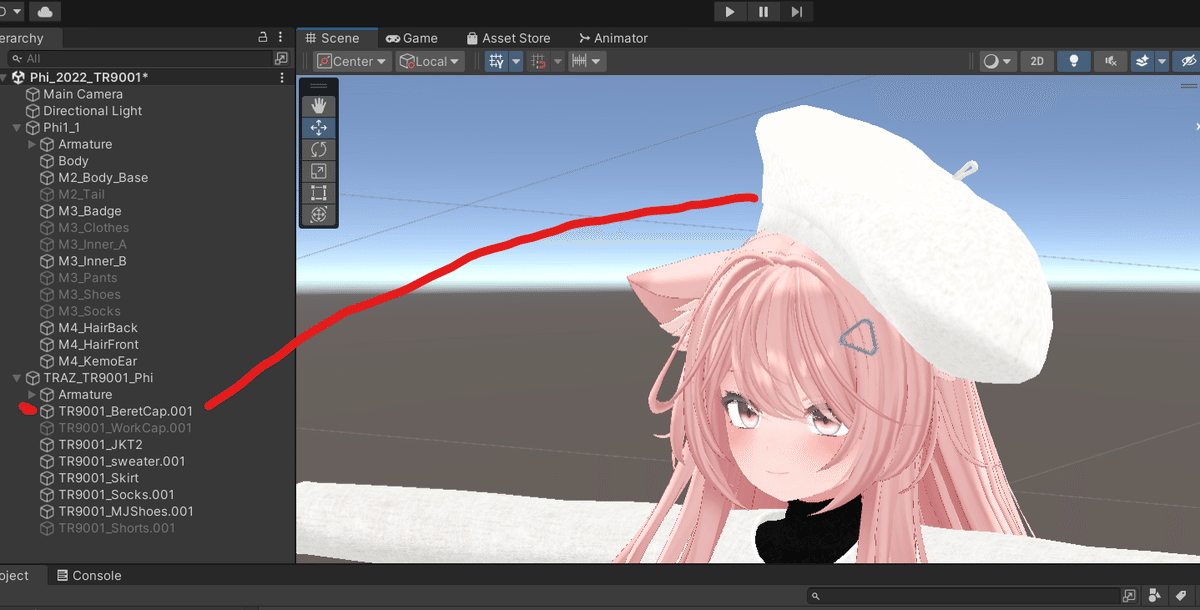This screenshot has width=1200, height=610.
Task: Select the TR9001_MJShoes.001 object
Action: [126, 511]
